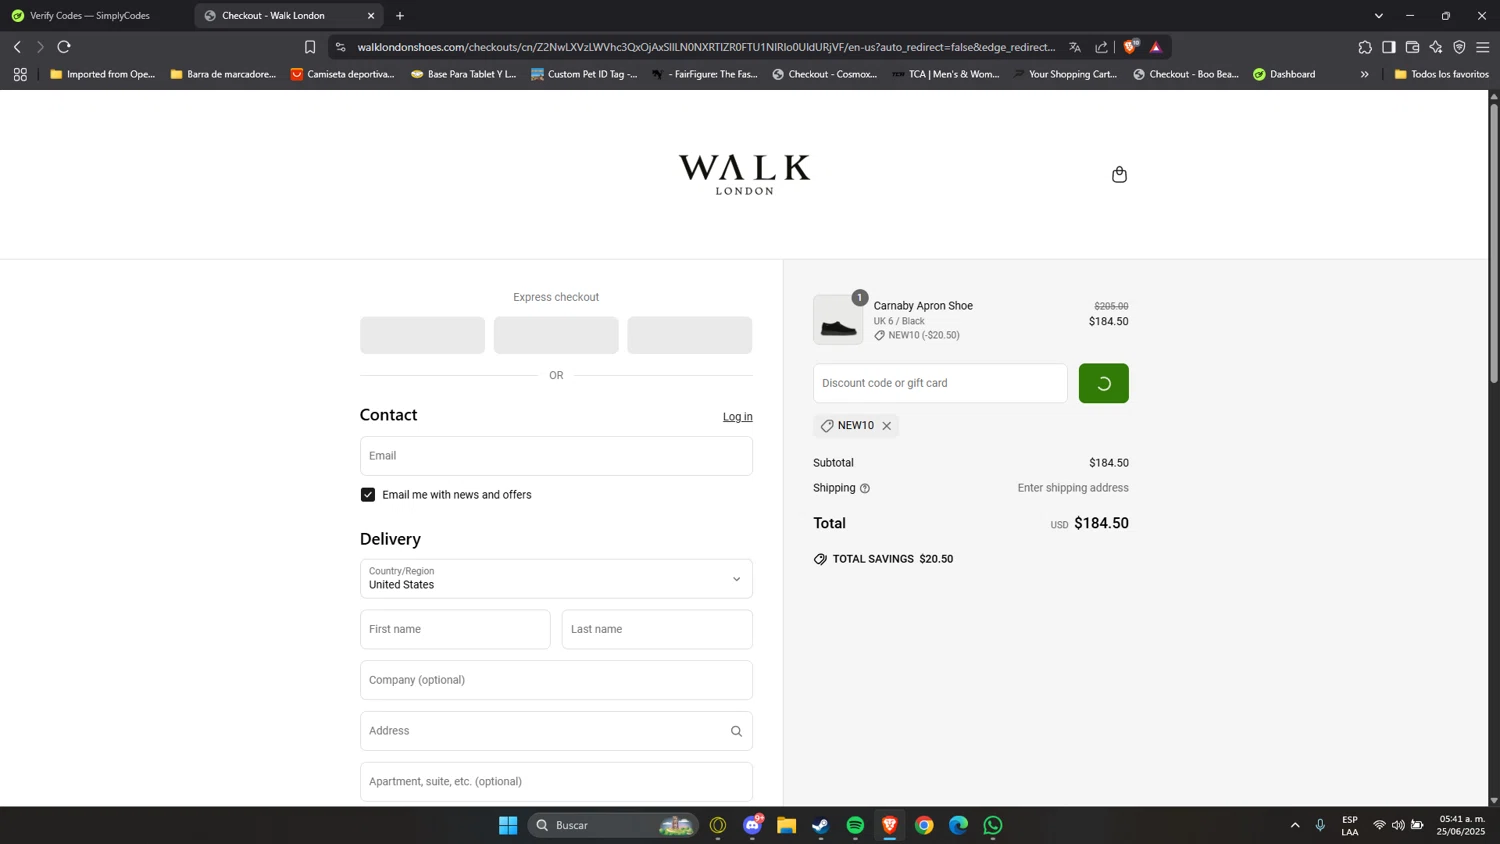Viewport: 1500px width, 844px height.
Task: Click the middle express checkout button
Action: pyautogui.click(x=556, y=335)
